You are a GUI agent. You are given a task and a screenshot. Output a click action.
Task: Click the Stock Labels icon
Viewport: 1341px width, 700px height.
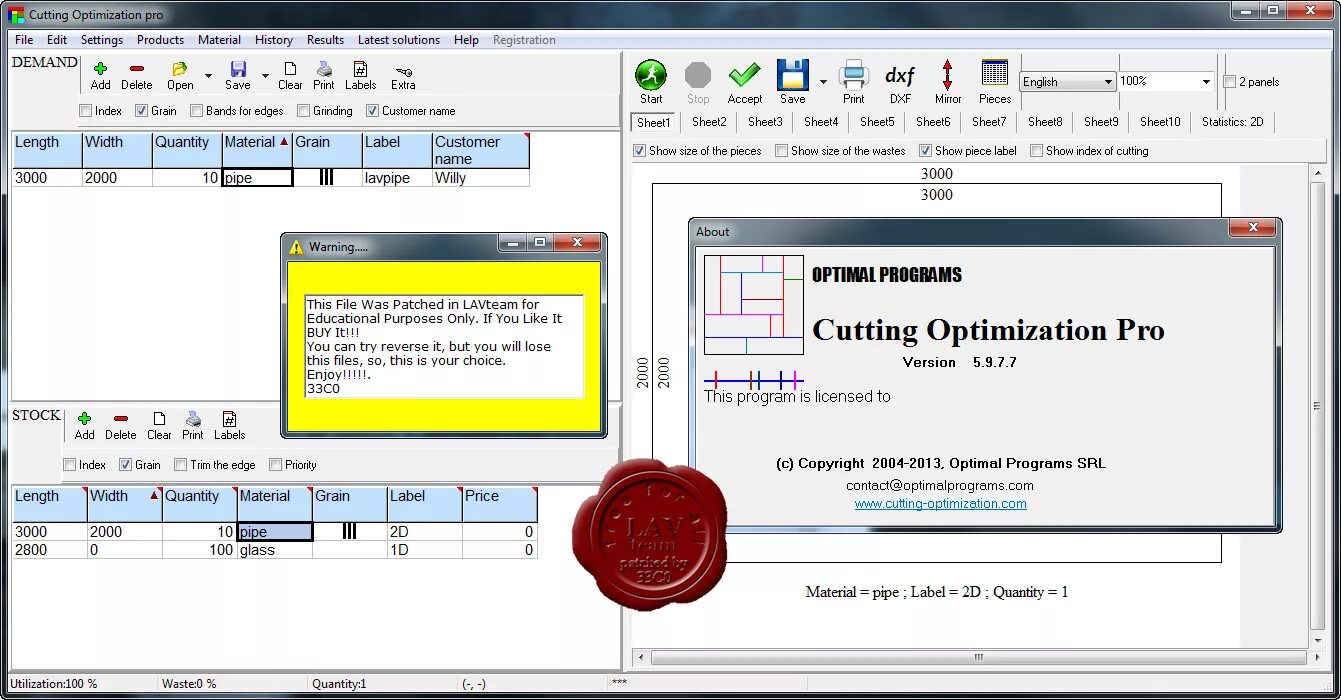[x=229, y=418]
